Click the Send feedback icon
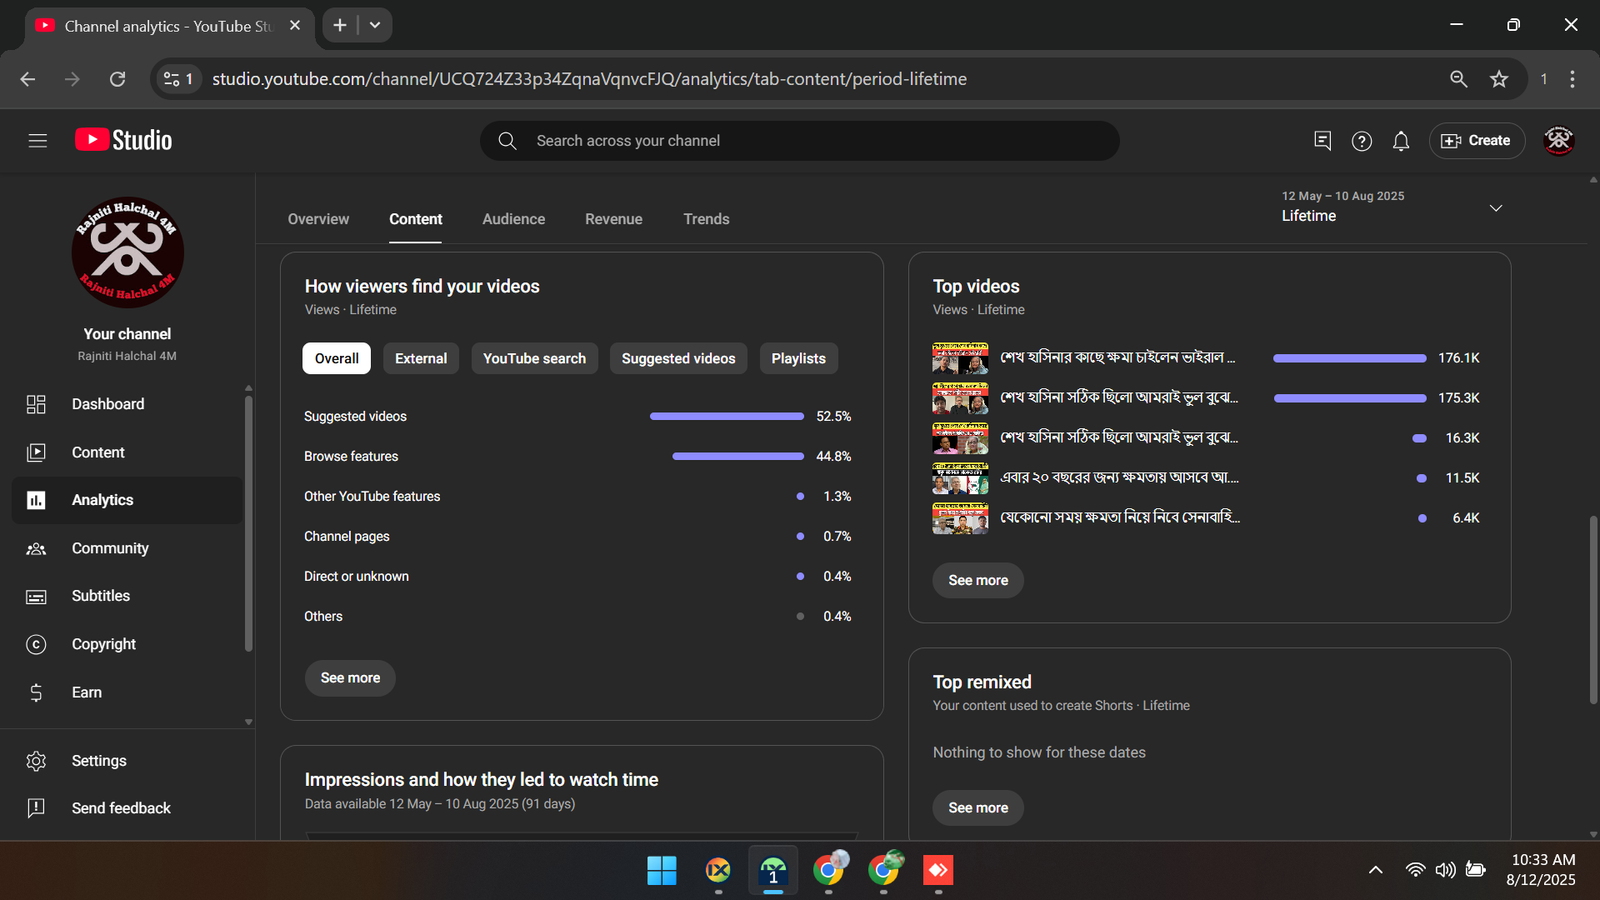 36,808
